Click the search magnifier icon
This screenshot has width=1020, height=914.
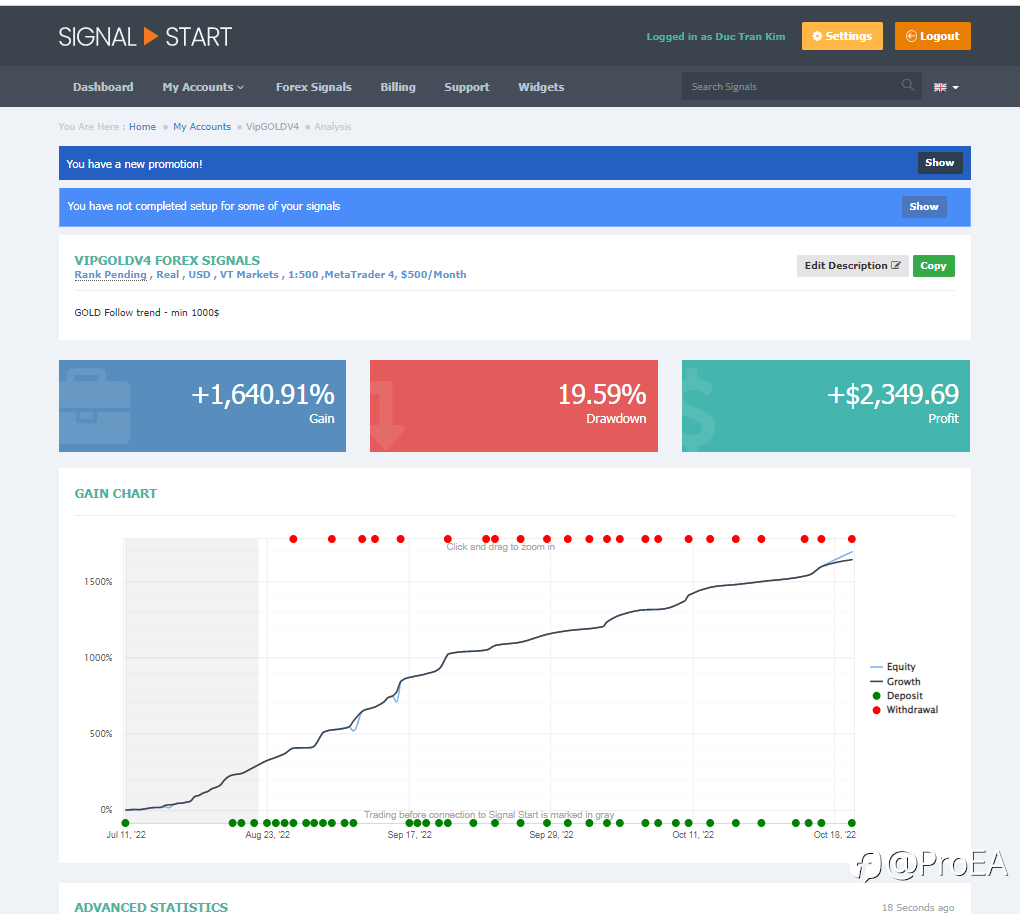[x=907, y=85]
